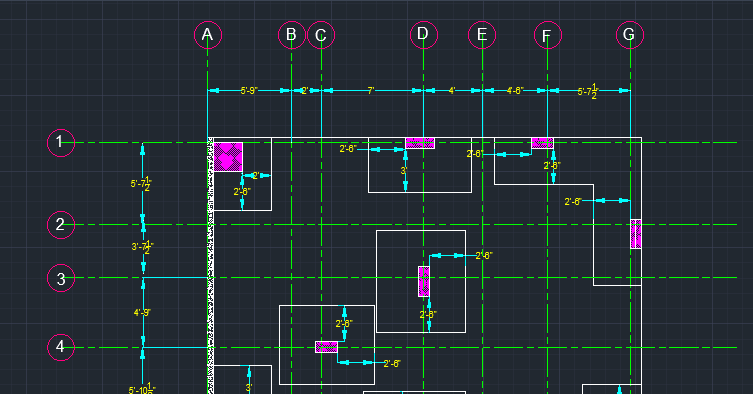Viewport: 753px width, 394px height.
Task: Pick the 3' dimension below the D-1 column
Action: tap(404, 171)
